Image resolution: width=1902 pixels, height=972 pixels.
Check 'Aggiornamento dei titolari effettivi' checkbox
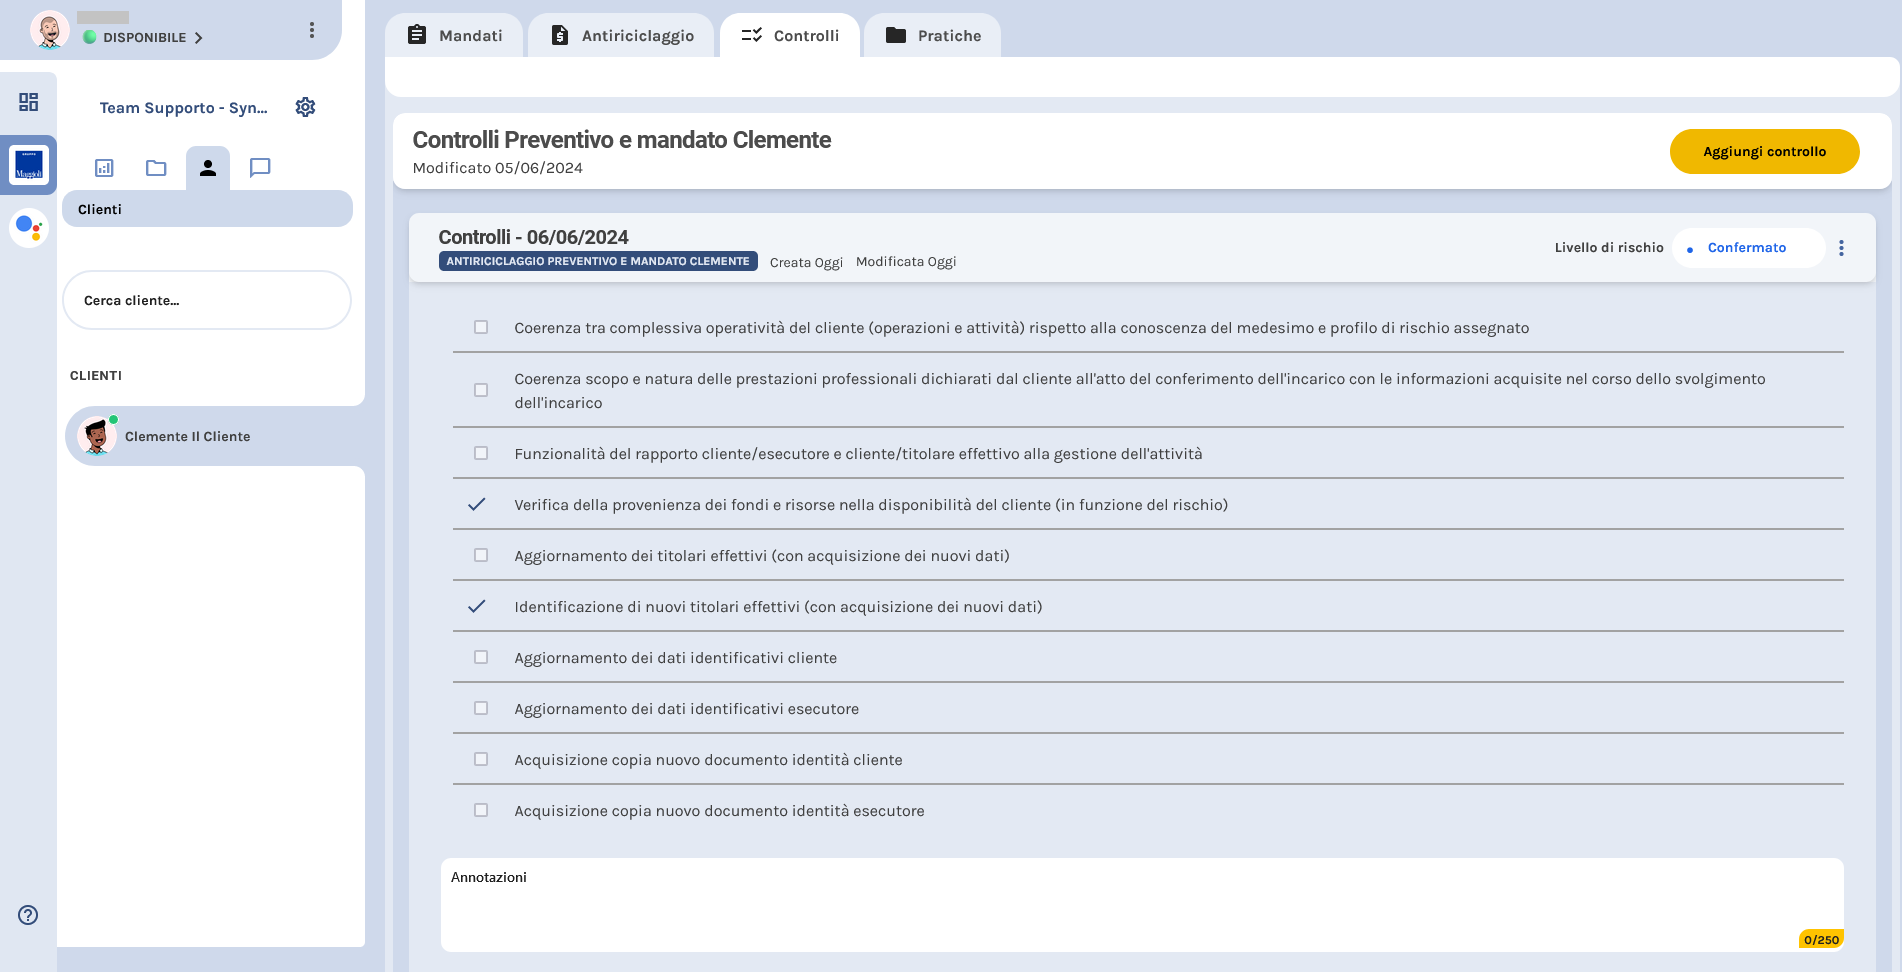click(480, 554)
